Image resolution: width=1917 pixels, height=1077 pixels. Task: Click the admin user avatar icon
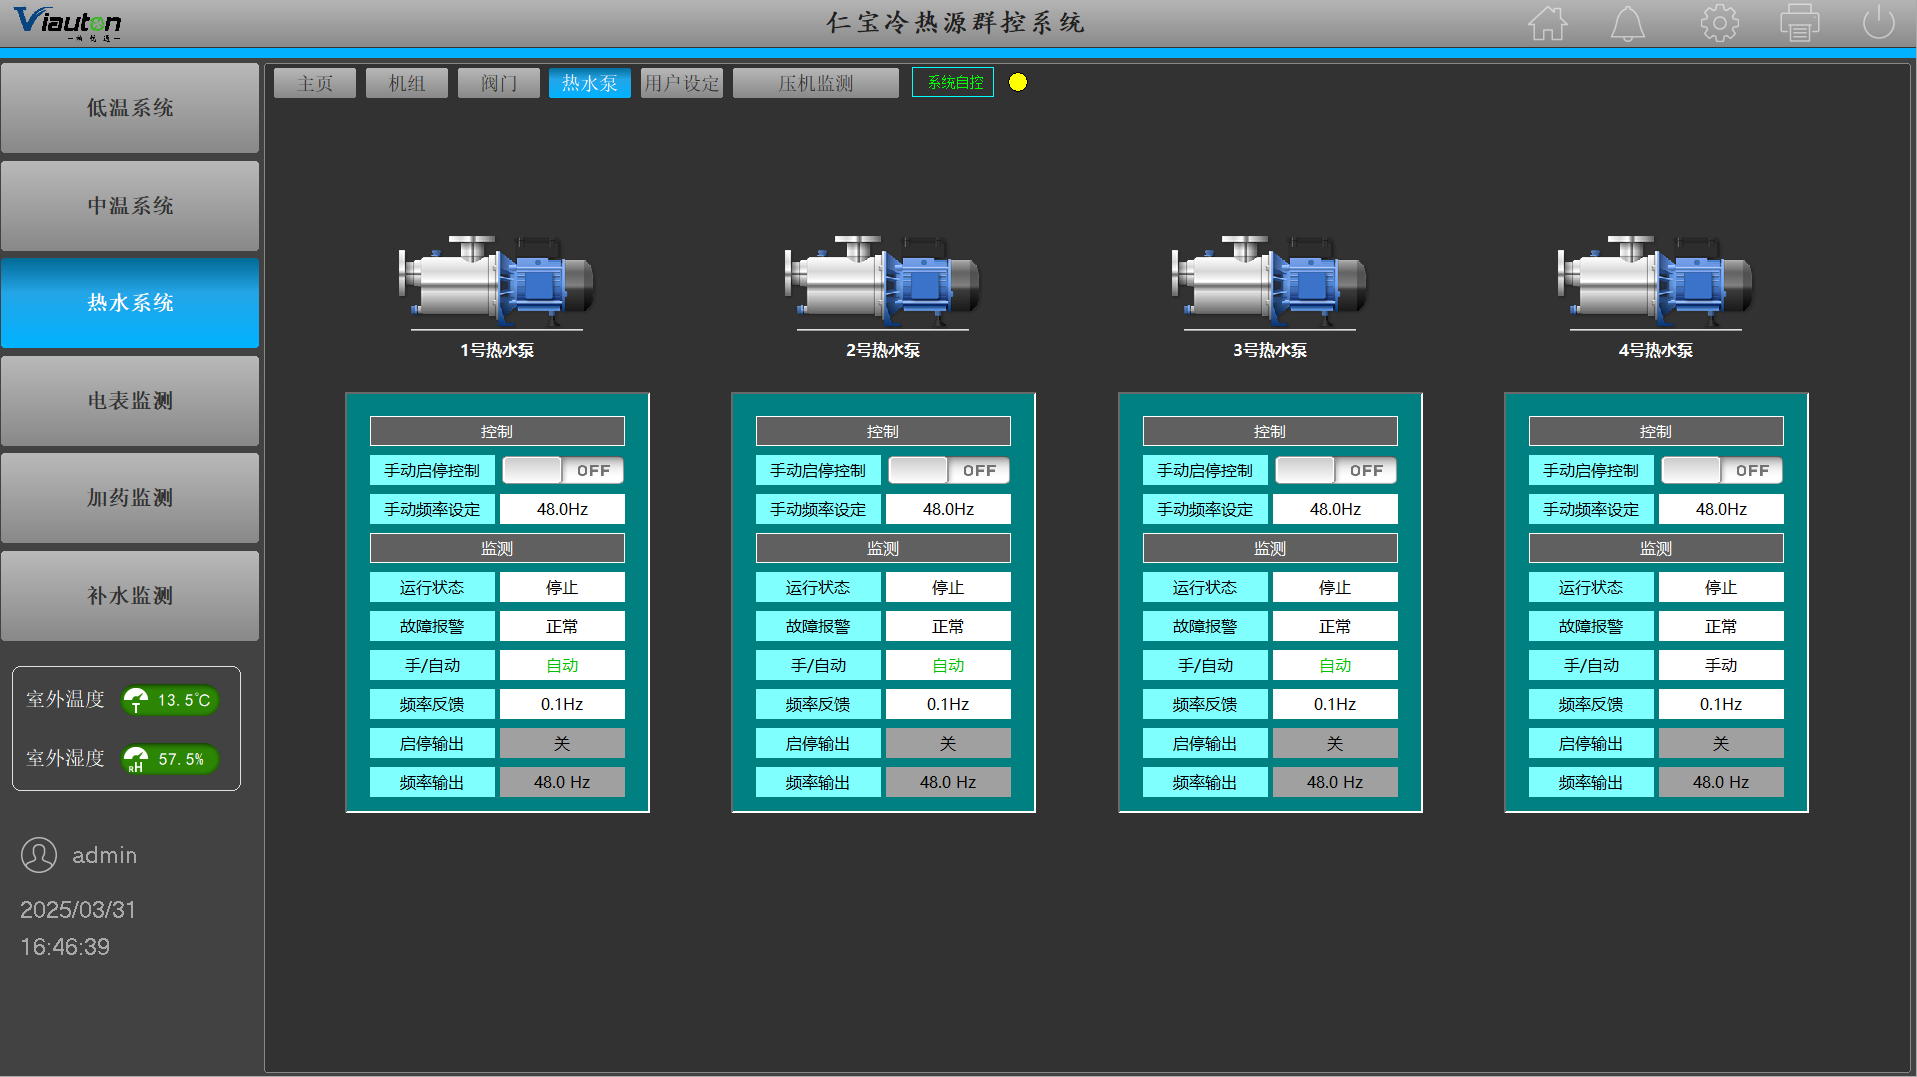tap(39, 855)
